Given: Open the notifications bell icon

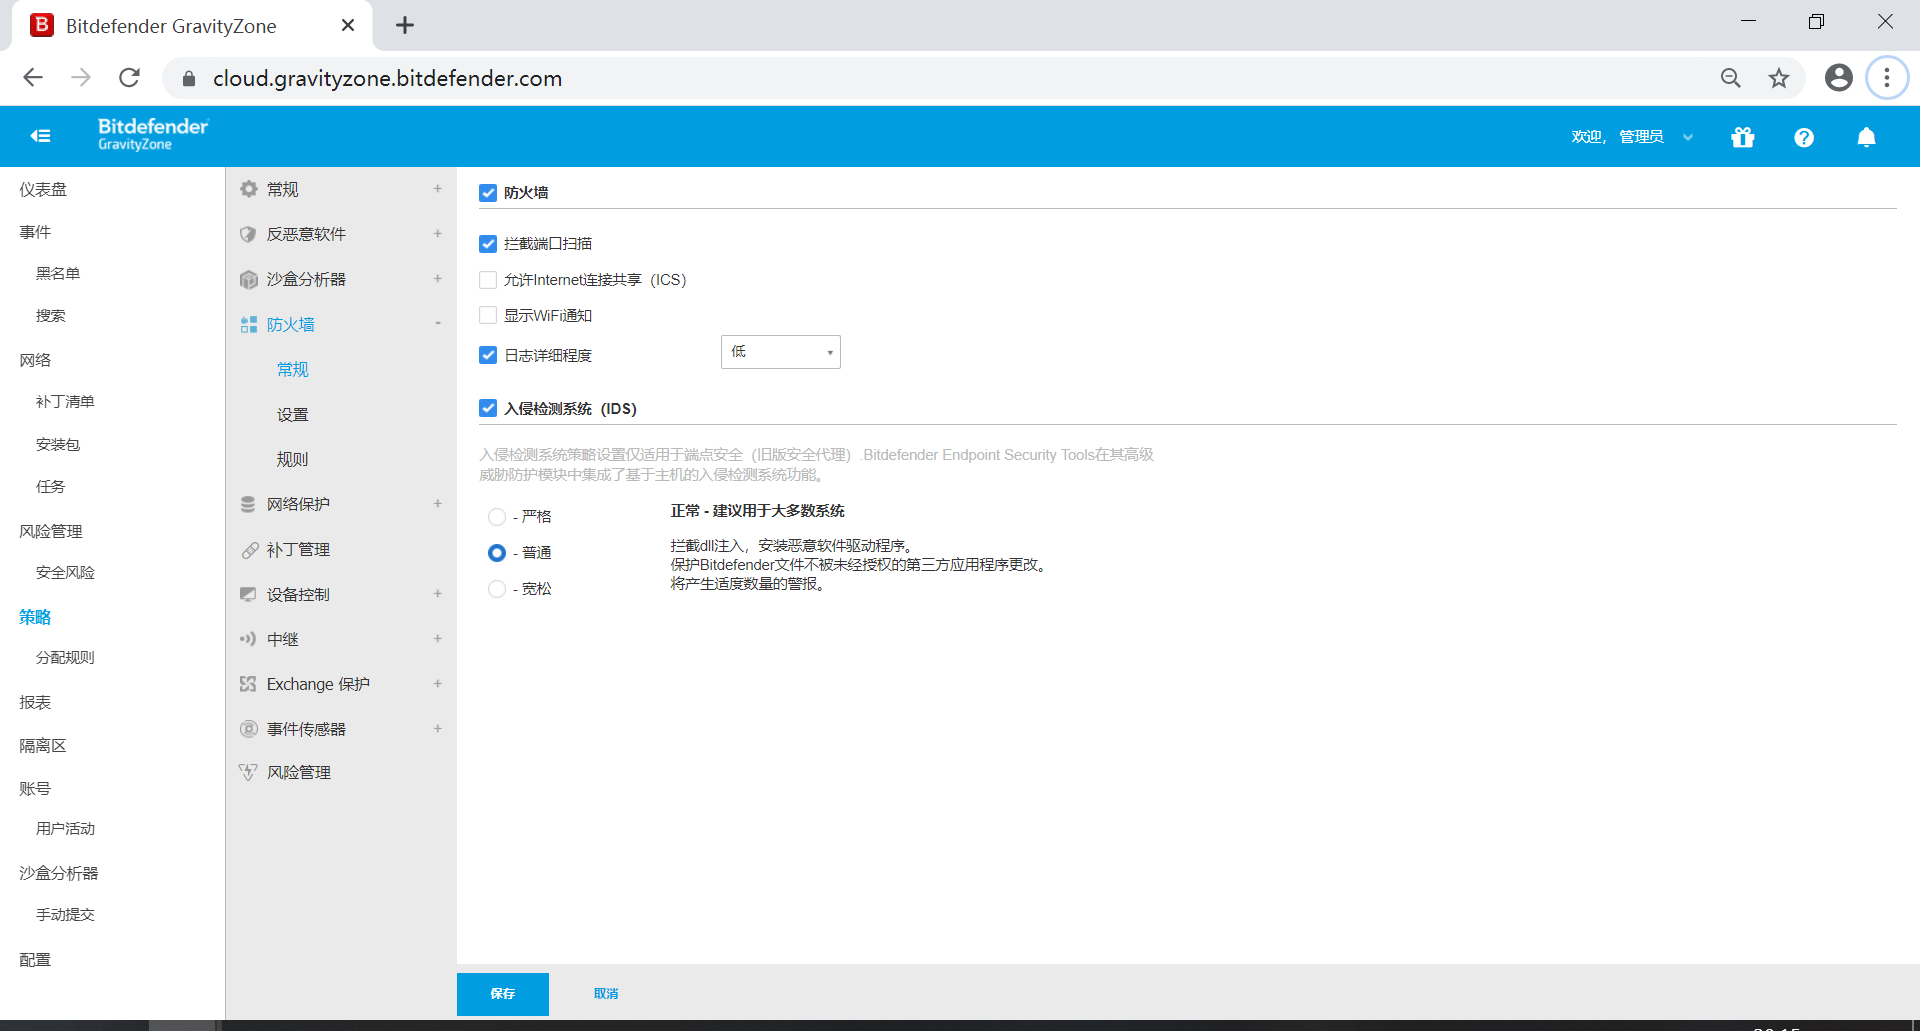Looking at the screenshot, I should 1866,137.
